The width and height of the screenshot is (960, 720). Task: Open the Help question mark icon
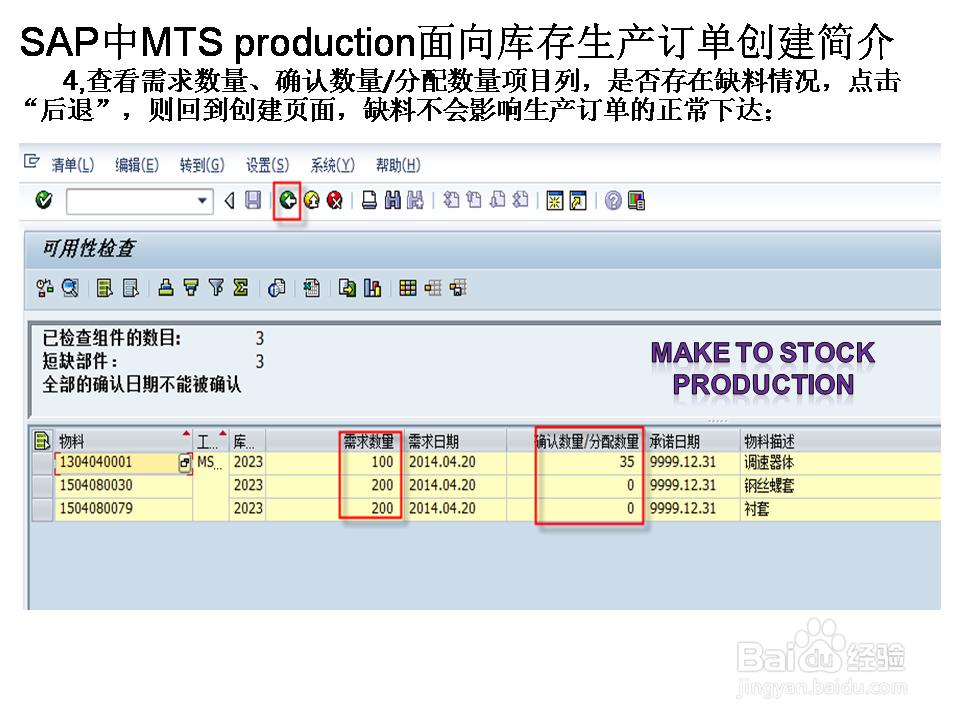point(613,201)
